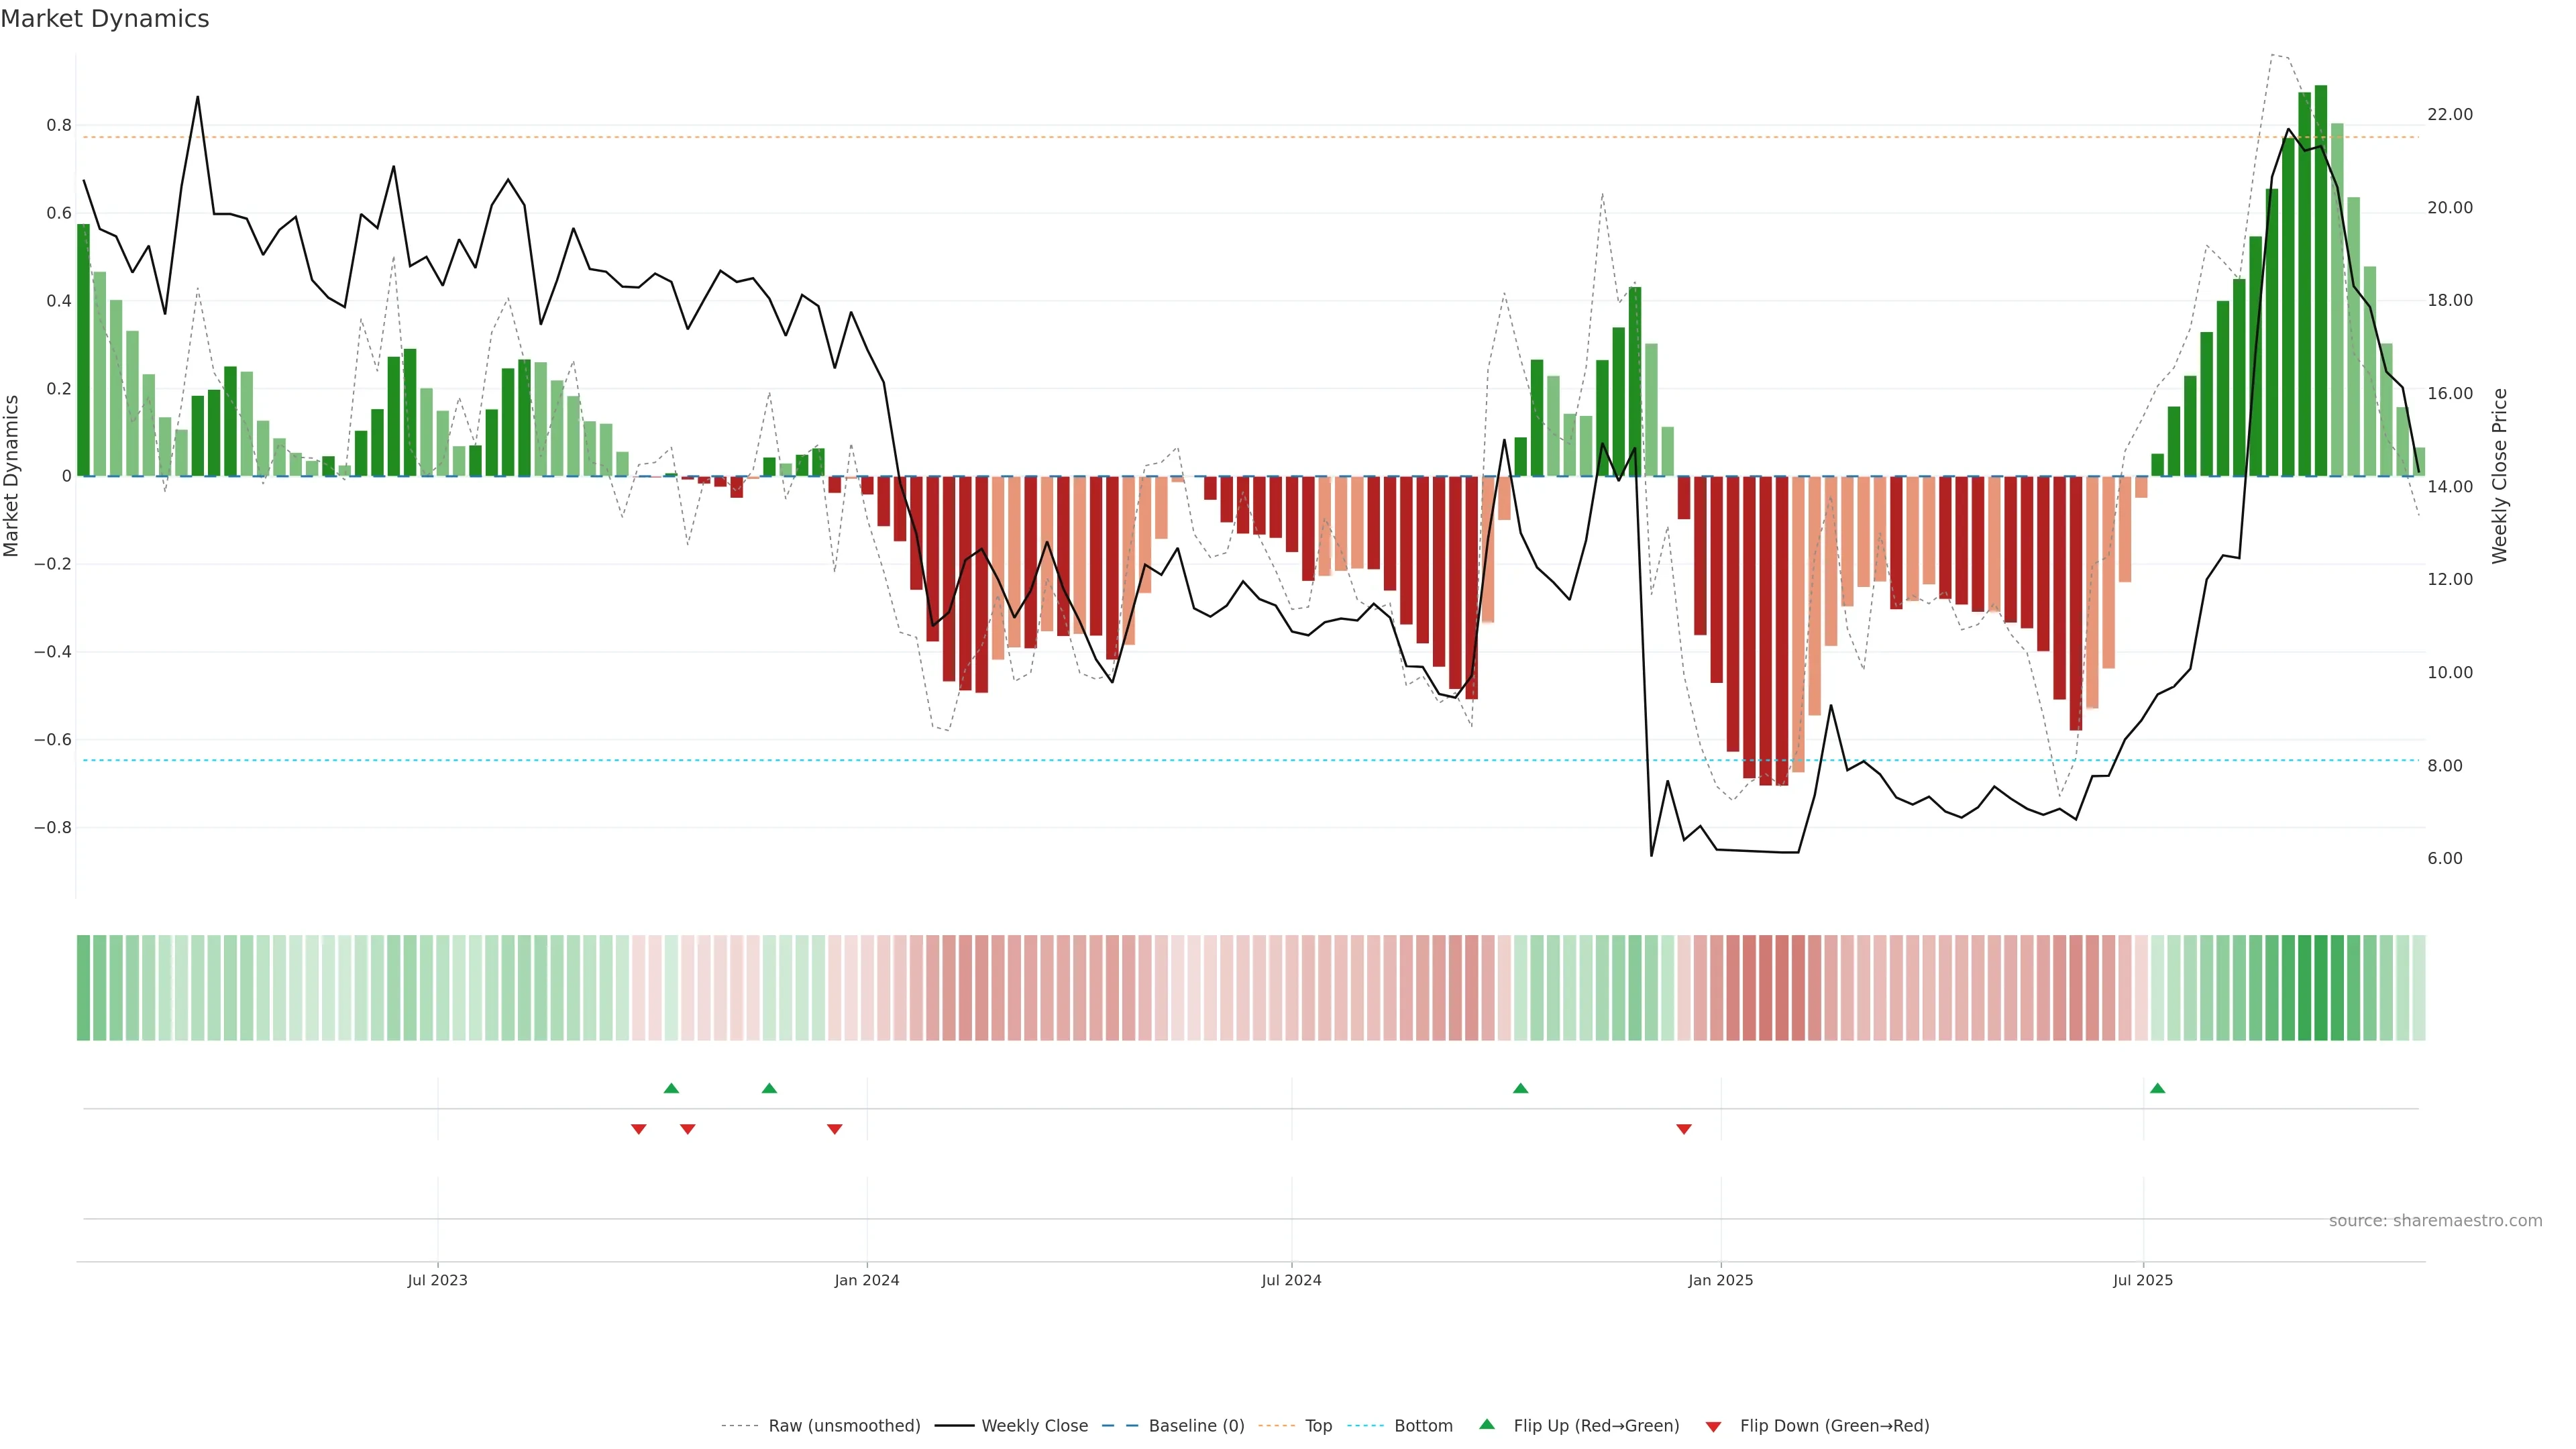Click the darkest green heatmap cell at far right

(x=2320, y=987)
